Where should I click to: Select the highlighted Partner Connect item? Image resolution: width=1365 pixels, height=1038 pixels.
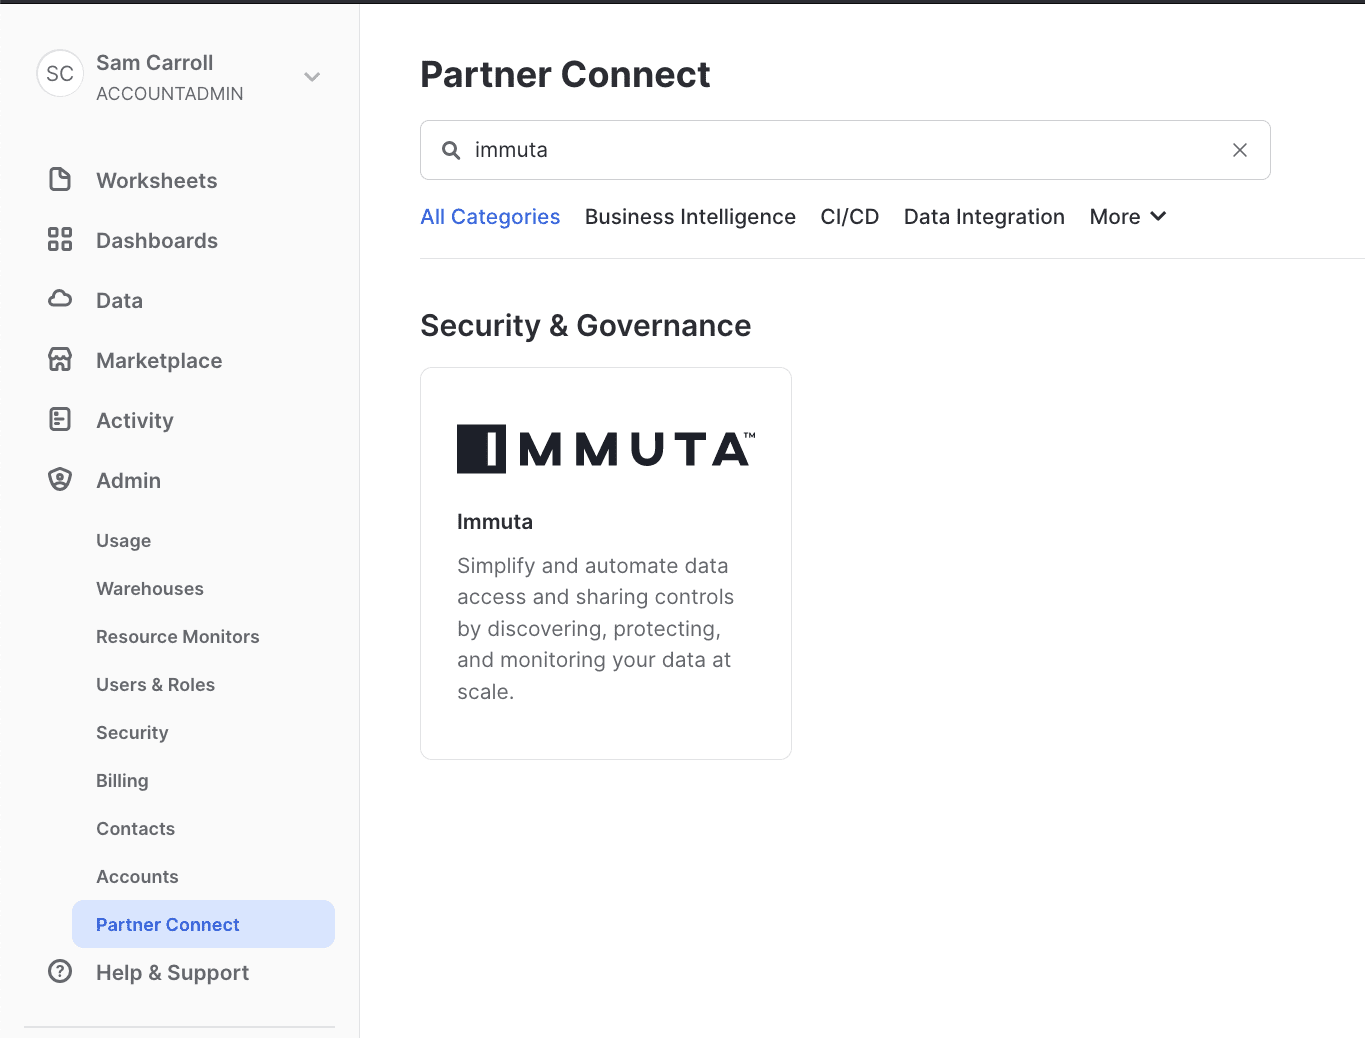[x=203, y=924]
